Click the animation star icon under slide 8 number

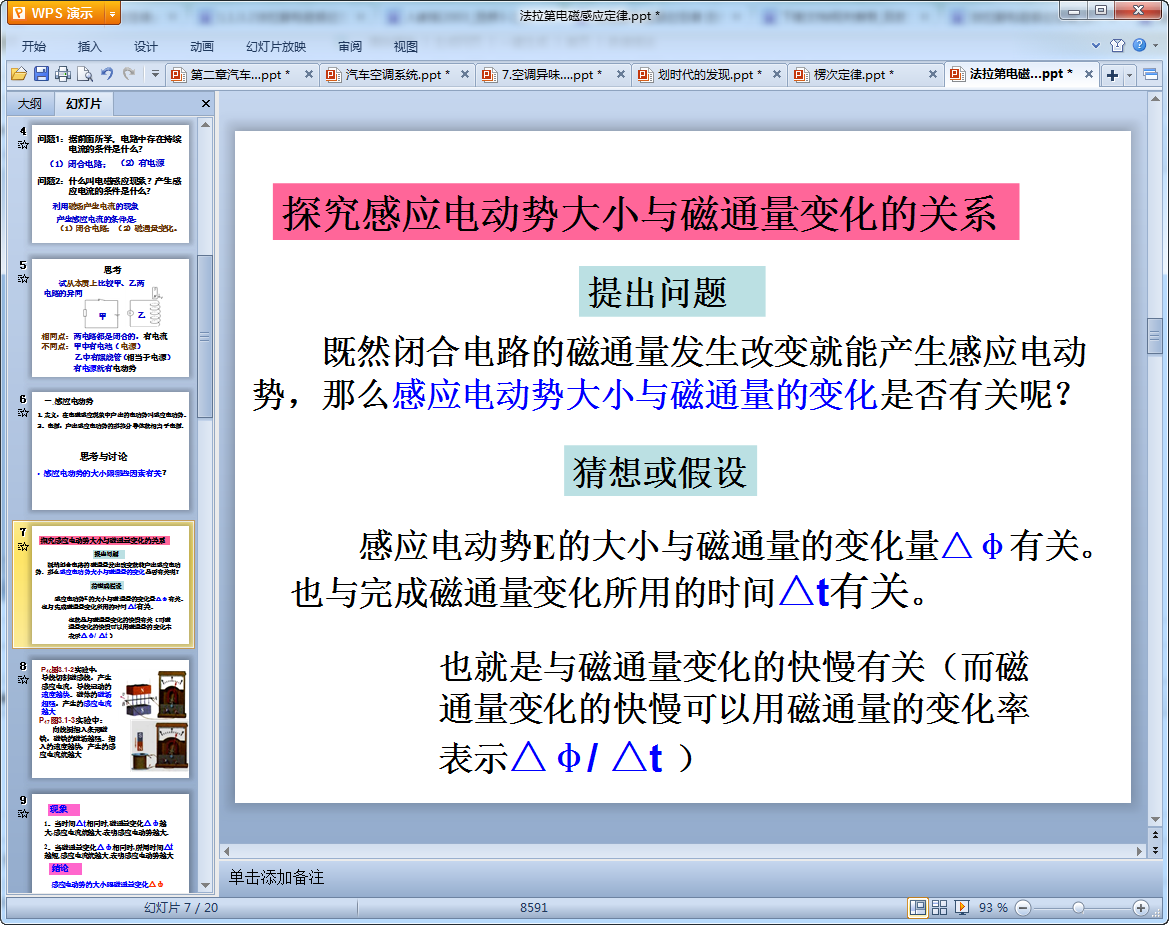point(23,680)
